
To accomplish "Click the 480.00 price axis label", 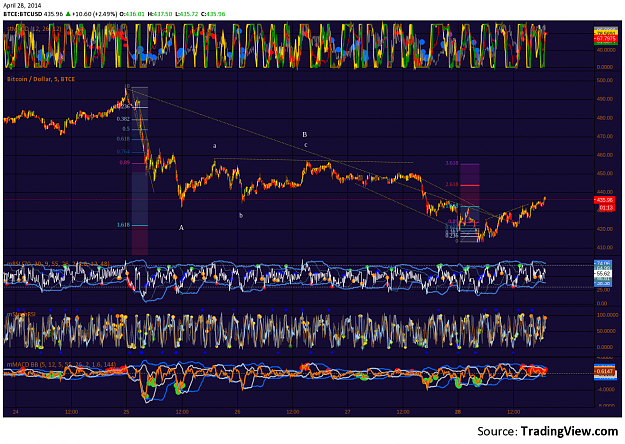I will [604, 118].
